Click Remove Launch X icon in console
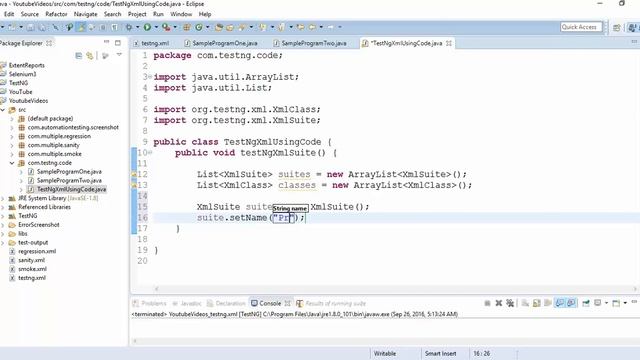The image size is (640, 360). [499, 303]
